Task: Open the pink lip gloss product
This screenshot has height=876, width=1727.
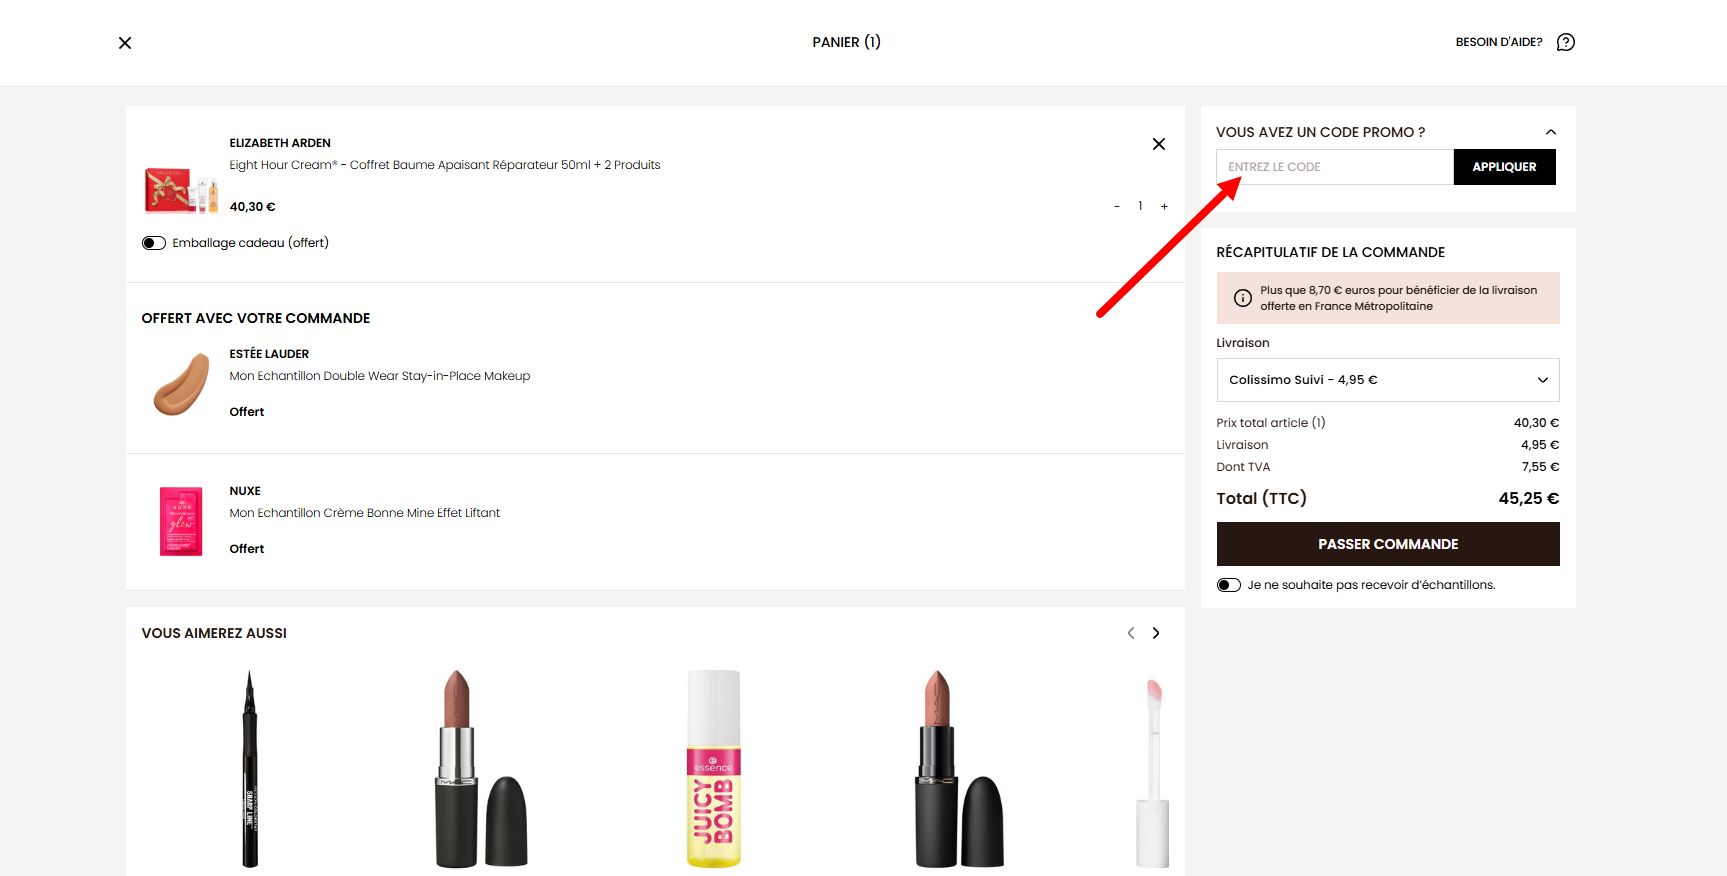Action: click(1153, 773)
